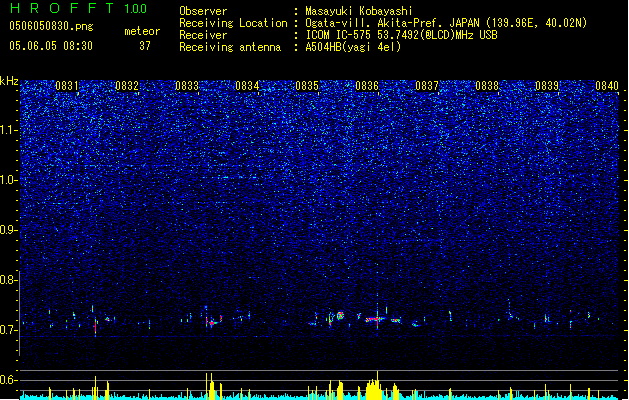Click the Receiving antenna label
The width and height of the screenshot is (629, 400).
coord(230,47)
